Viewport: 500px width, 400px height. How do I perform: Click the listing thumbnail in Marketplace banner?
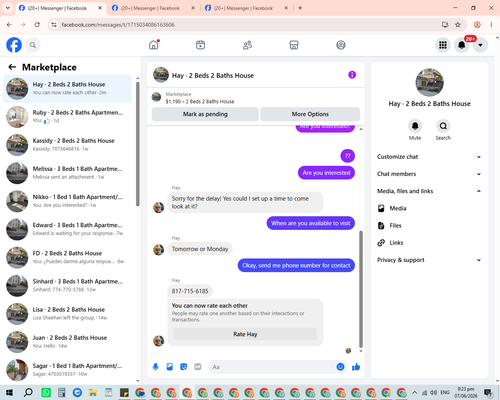coord(156,97)
